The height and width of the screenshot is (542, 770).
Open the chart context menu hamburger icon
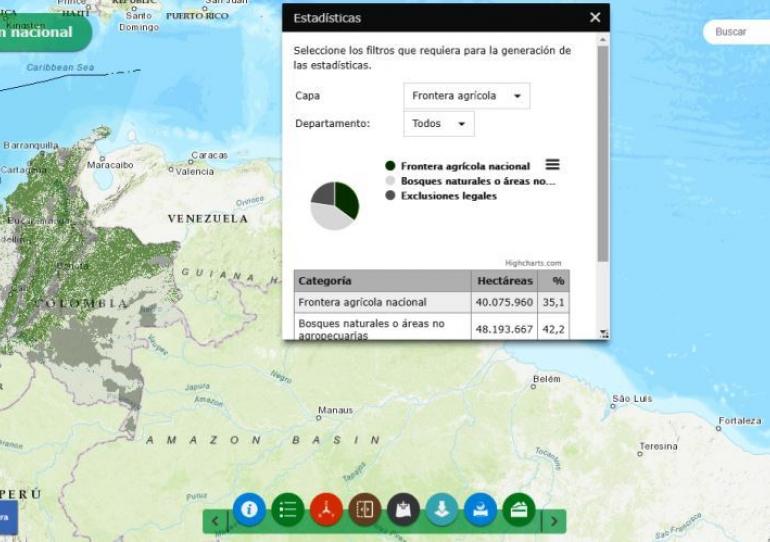point(552,164)
